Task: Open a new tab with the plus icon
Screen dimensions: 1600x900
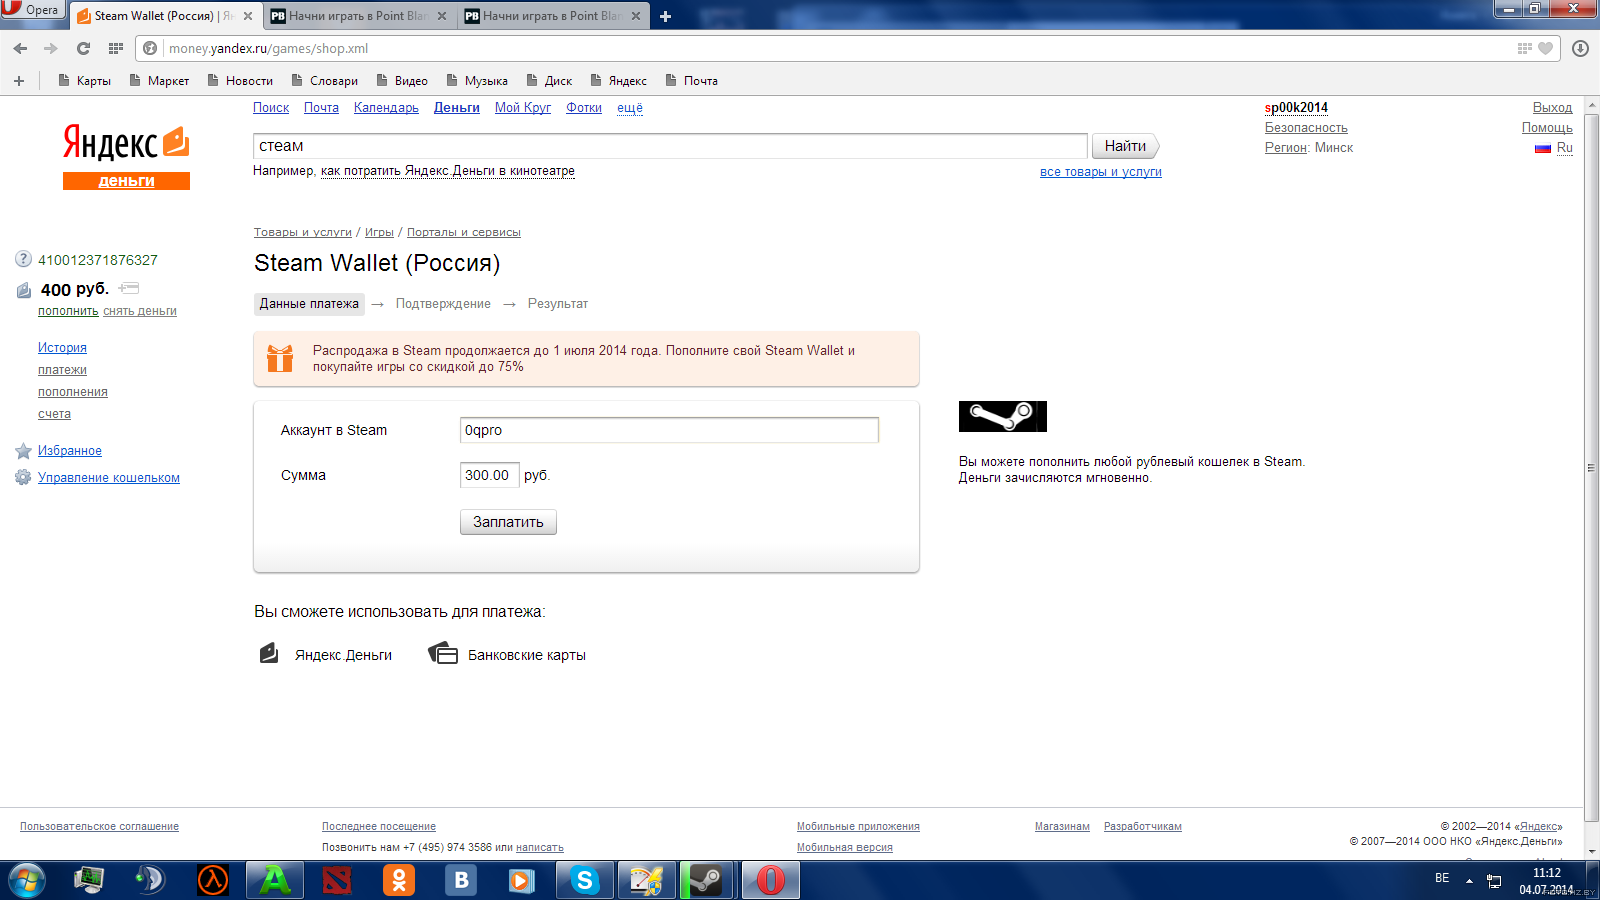Action: pos(665,16)
